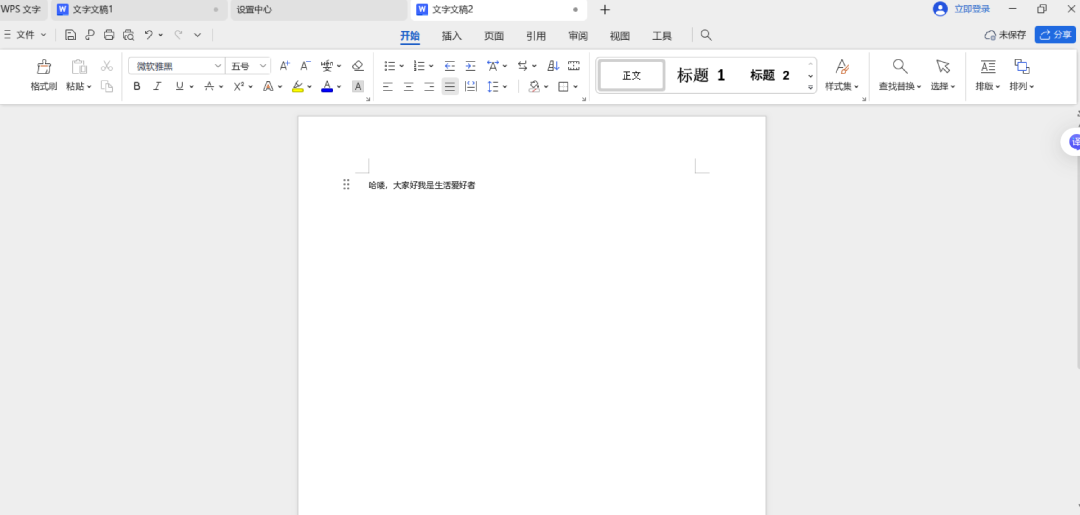Click the Find and Replace (查找替换) icon
The width and height of the screenshot is (1080, 515).
pyautogui.click(x=900, y=66)
